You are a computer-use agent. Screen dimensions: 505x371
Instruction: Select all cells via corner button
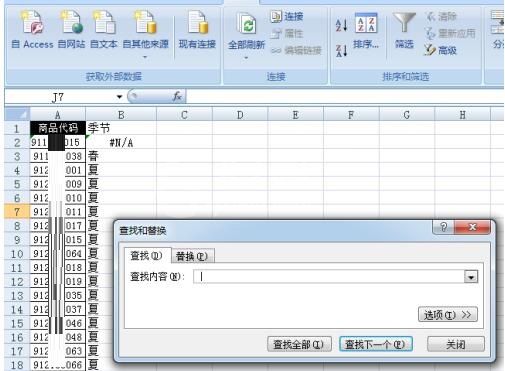(x=17, y=115)
